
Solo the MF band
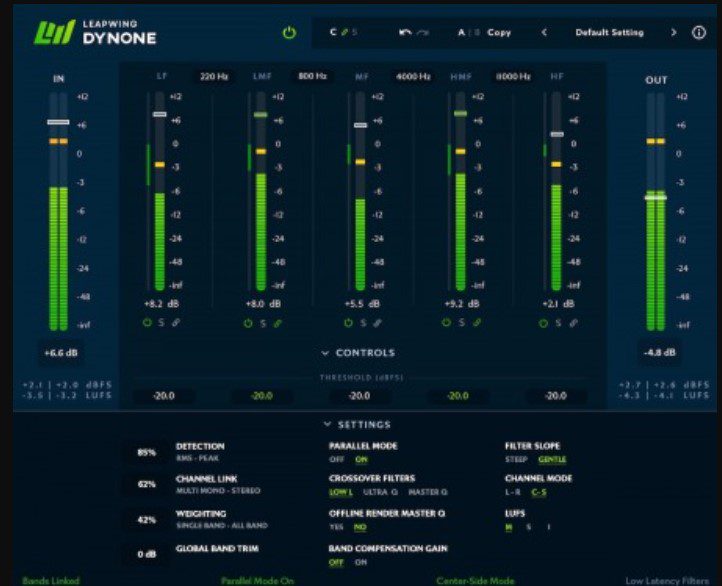363,323
